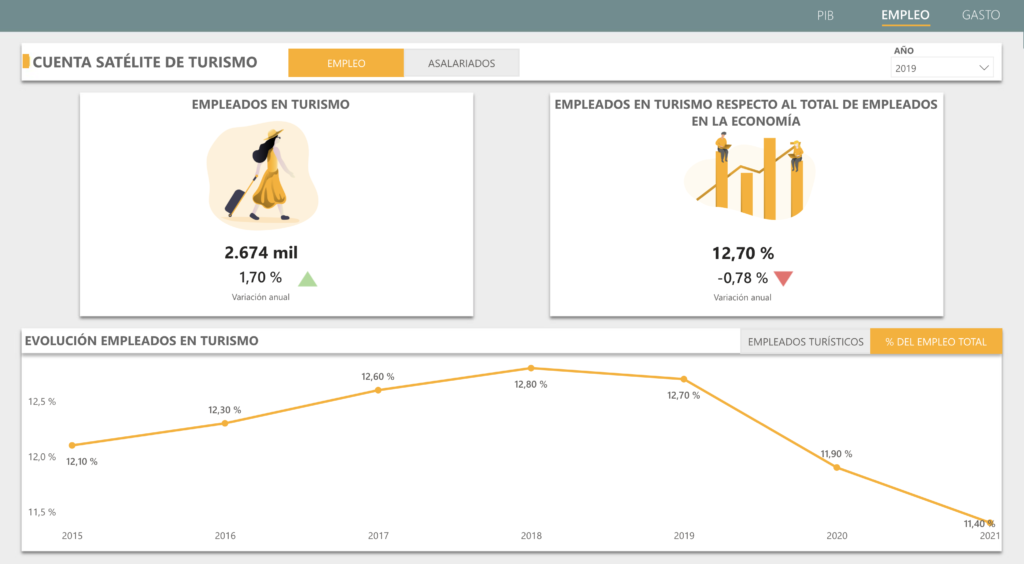Toggle the orange EMPLEO view button
The height and width of the screenshot is (564, 1024).
pos(346,63)
